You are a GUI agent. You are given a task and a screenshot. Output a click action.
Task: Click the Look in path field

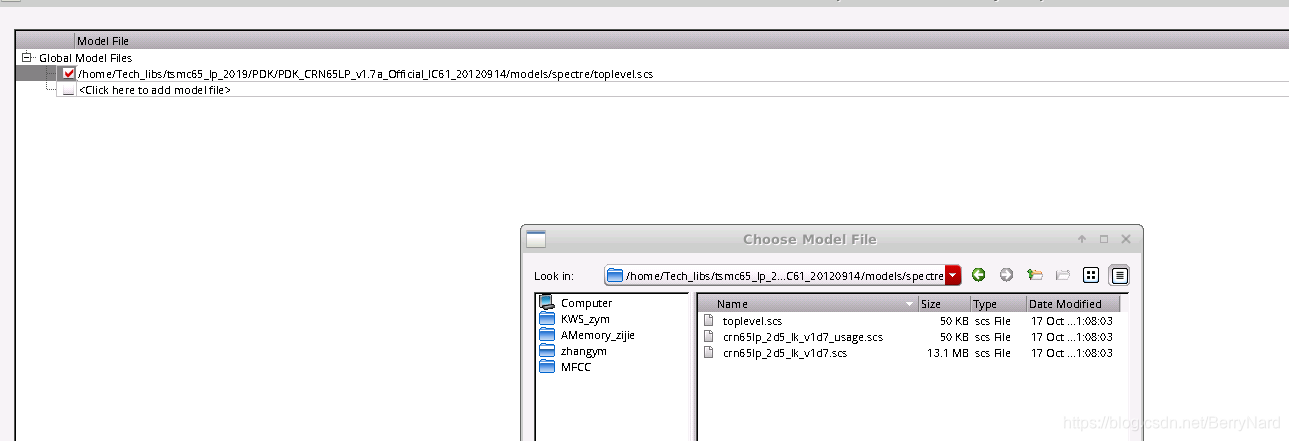pos(775,275)
